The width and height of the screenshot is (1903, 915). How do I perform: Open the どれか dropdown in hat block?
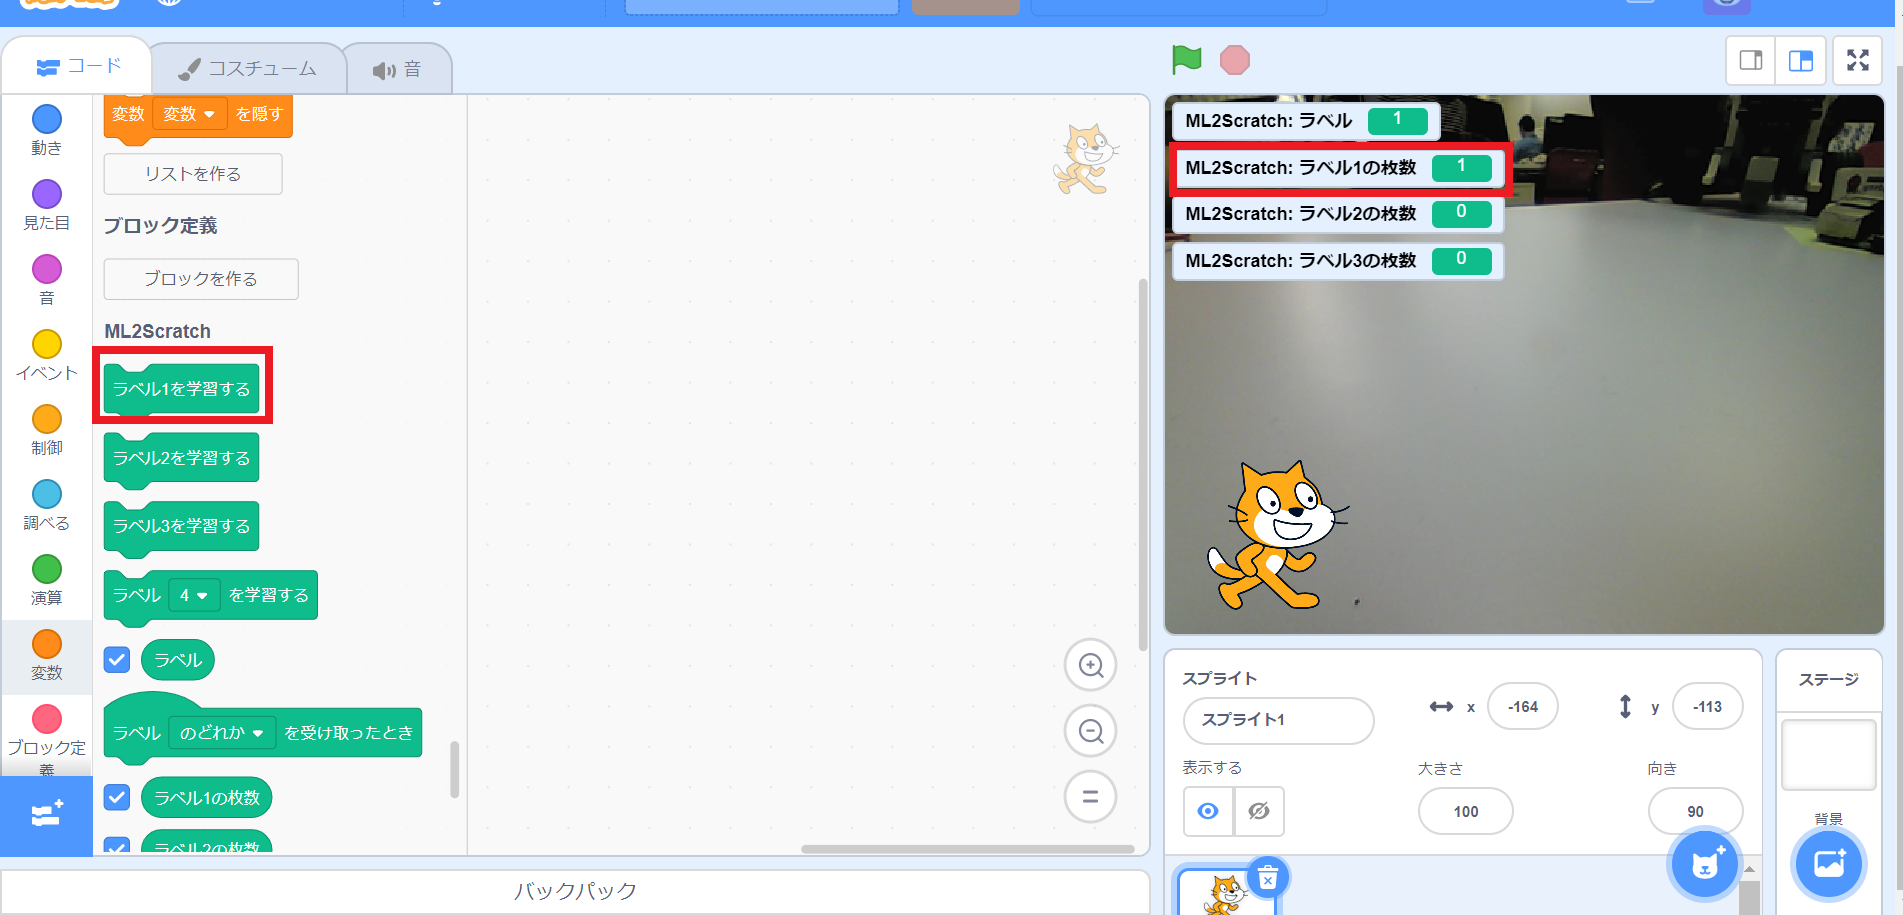point(221,733)
